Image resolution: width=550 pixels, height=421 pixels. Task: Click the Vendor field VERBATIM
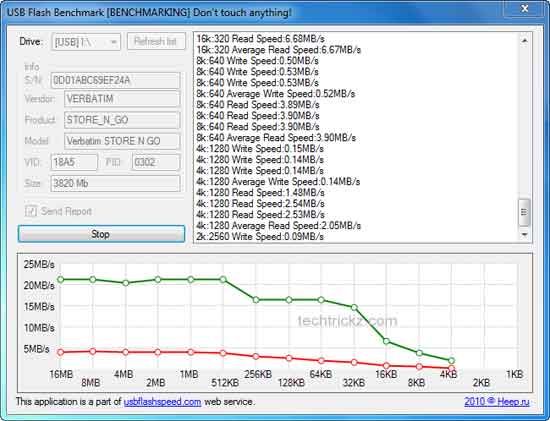(x=122, y=99)
